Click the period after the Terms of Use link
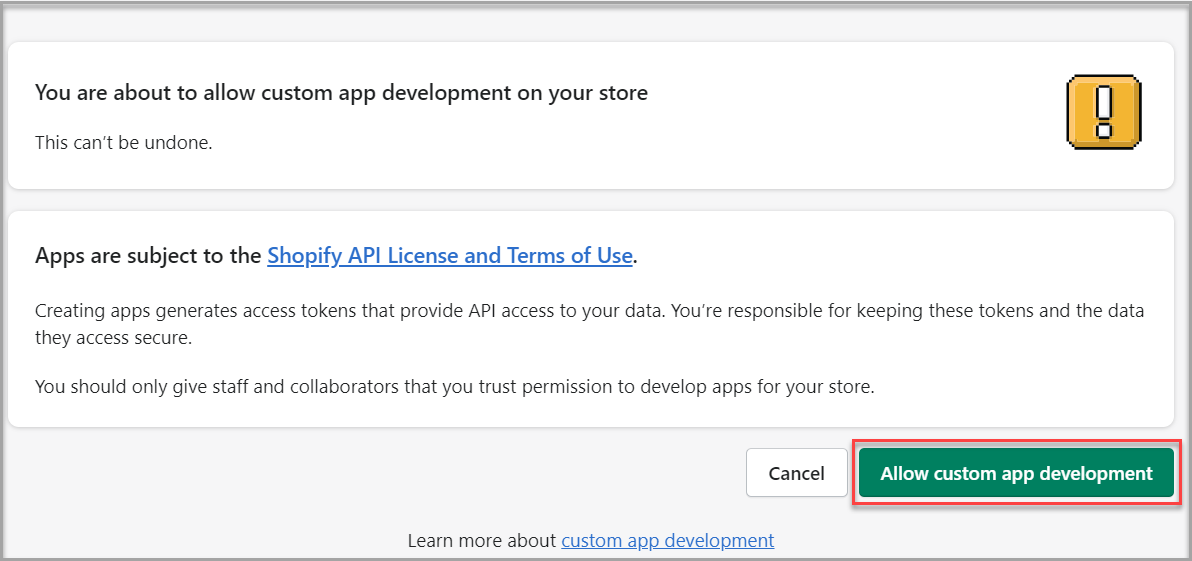The width and height of the screenshot is (1192, 561). (x=636, y=256)
